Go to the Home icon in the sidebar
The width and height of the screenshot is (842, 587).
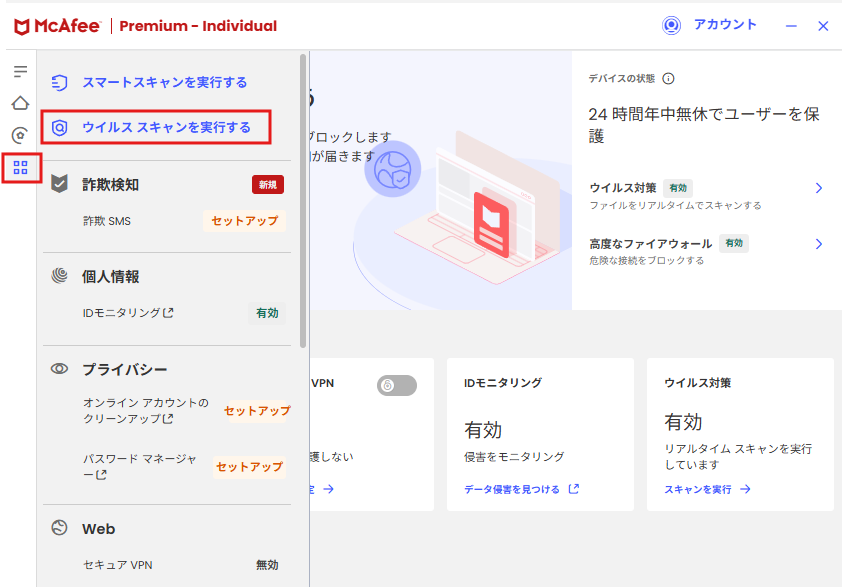[x=20, y=103]
